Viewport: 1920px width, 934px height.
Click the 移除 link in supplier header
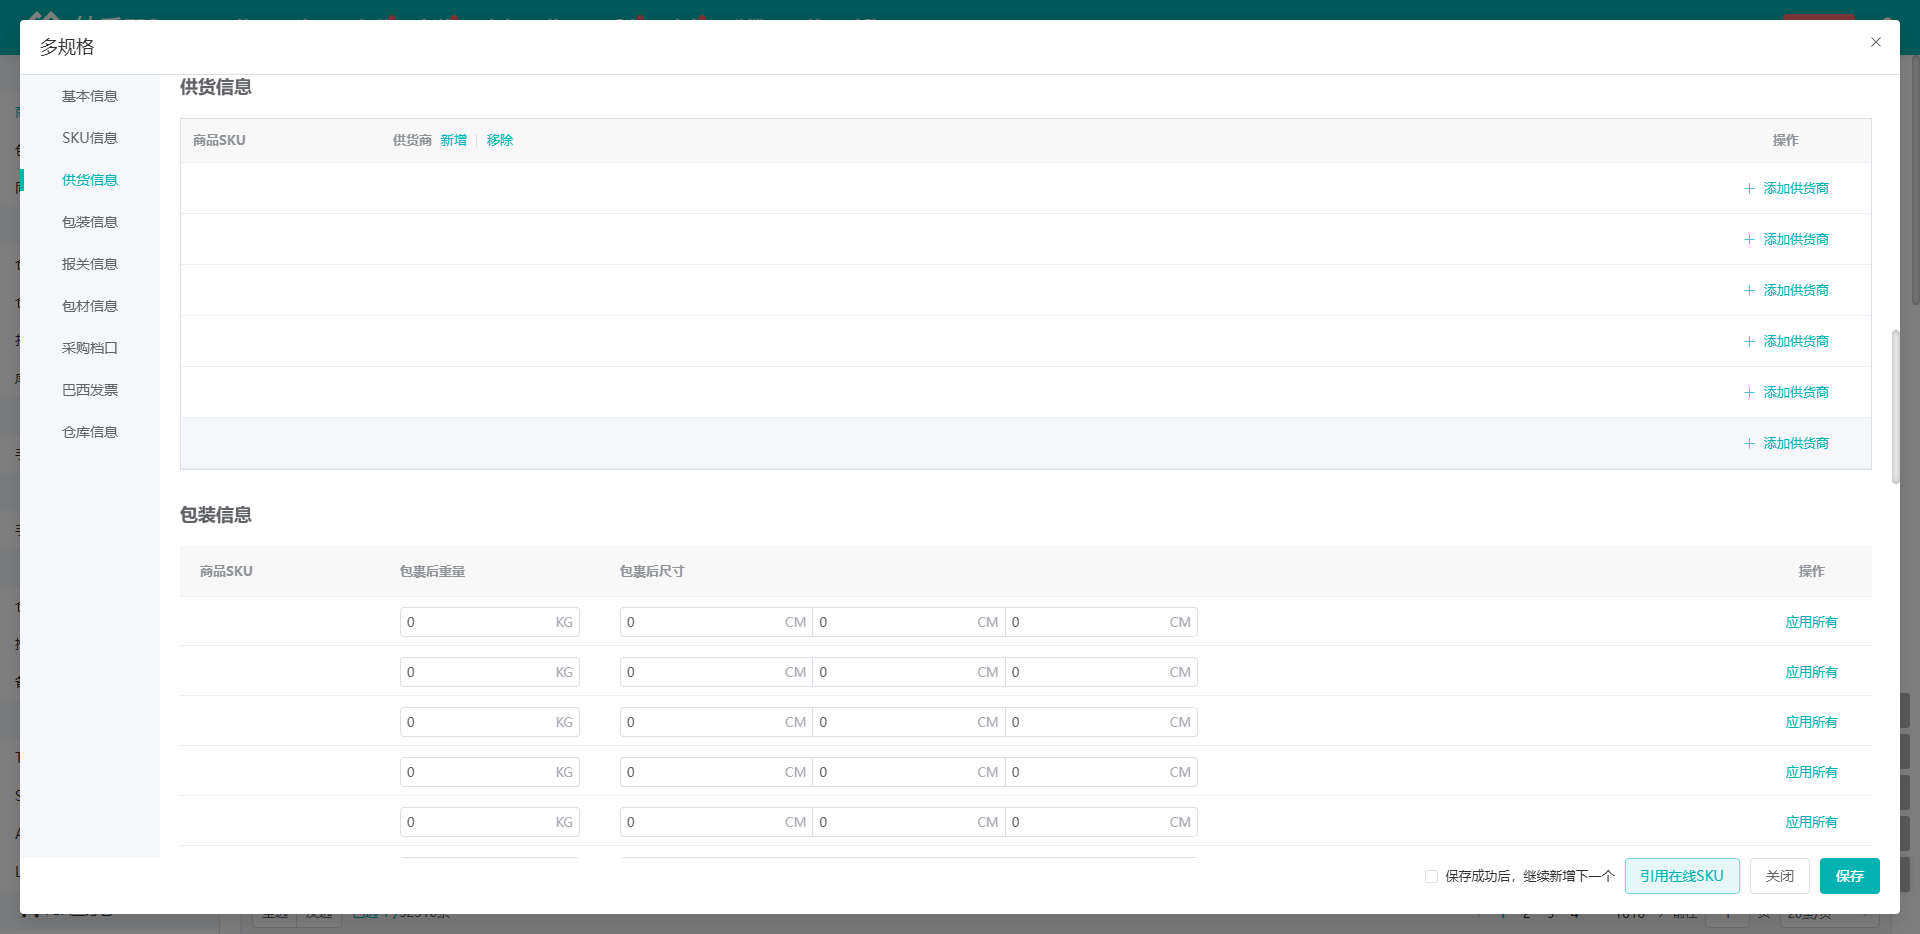500,140
